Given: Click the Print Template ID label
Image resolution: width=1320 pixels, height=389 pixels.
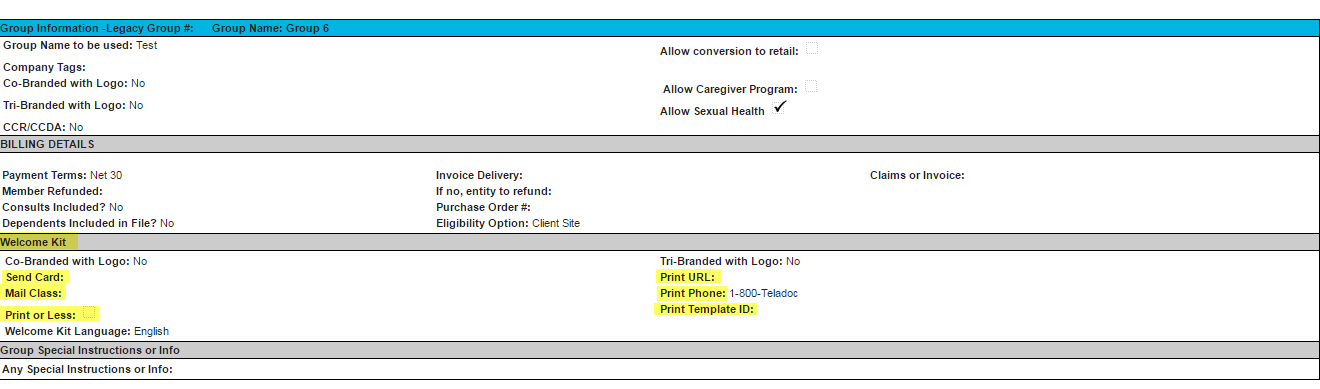Looking at the screenshot, I should (x=707, y=310).
